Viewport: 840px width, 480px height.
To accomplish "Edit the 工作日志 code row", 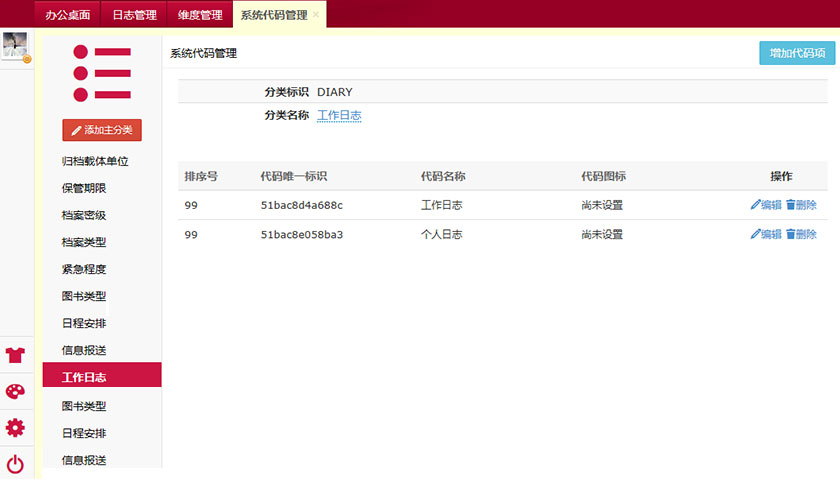I will (766, 205).
